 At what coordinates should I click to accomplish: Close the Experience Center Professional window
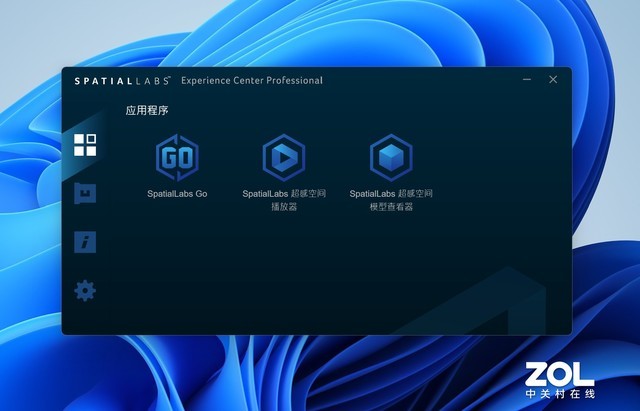coord(553,79)
